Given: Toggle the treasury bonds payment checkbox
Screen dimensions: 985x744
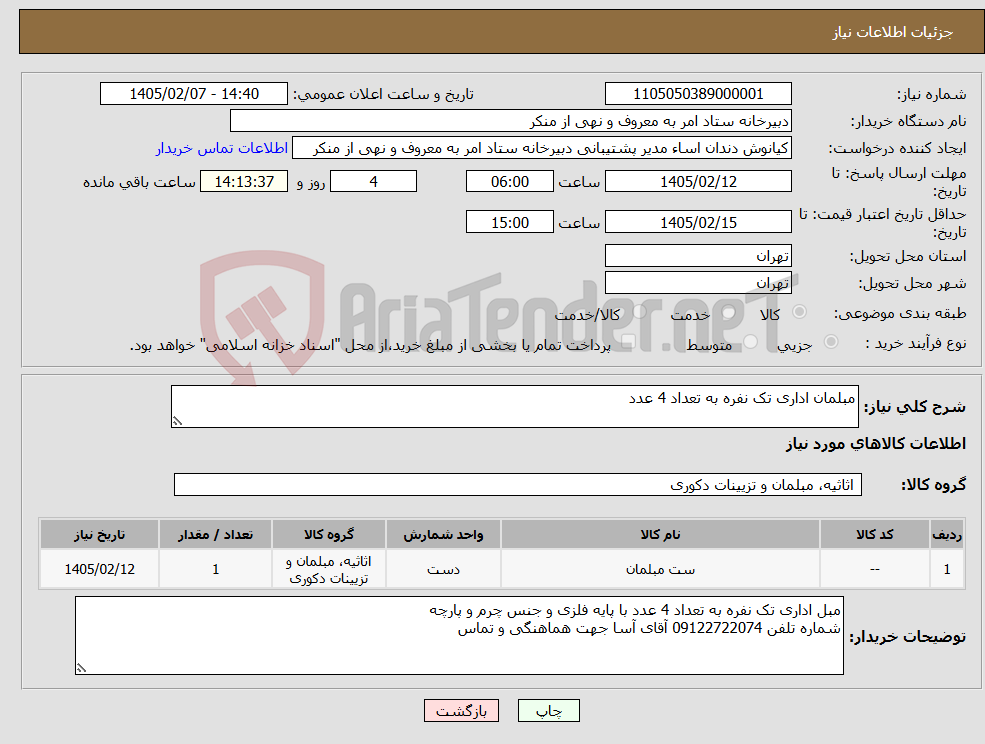Looking at the screenshot, I should click(x=627, y=342).
